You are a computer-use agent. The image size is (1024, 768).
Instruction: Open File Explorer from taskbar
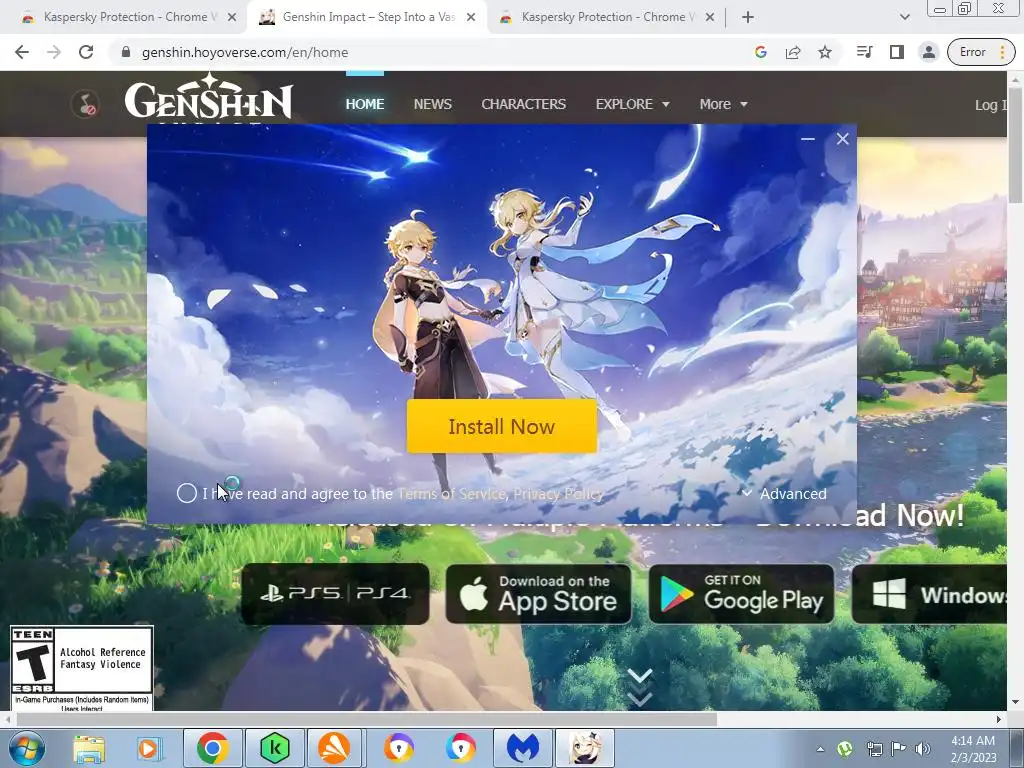(x=89, y=748)
